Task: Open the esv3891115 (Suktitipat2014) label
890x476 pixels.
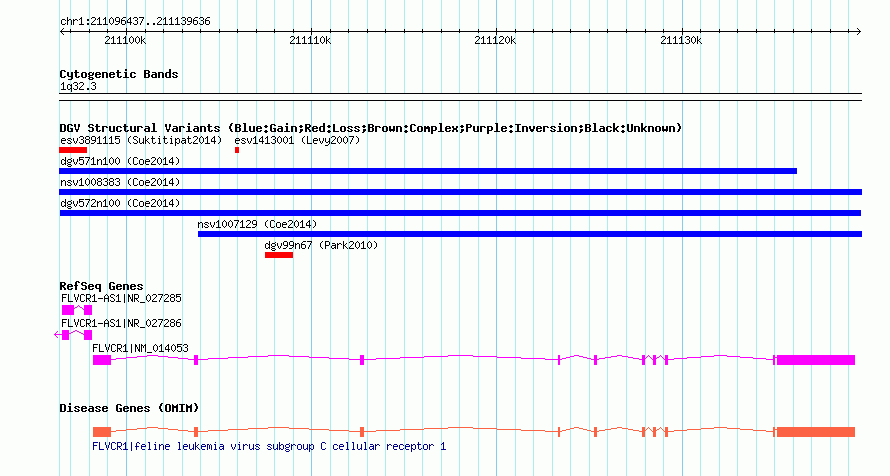Action: tap(141, 140)
